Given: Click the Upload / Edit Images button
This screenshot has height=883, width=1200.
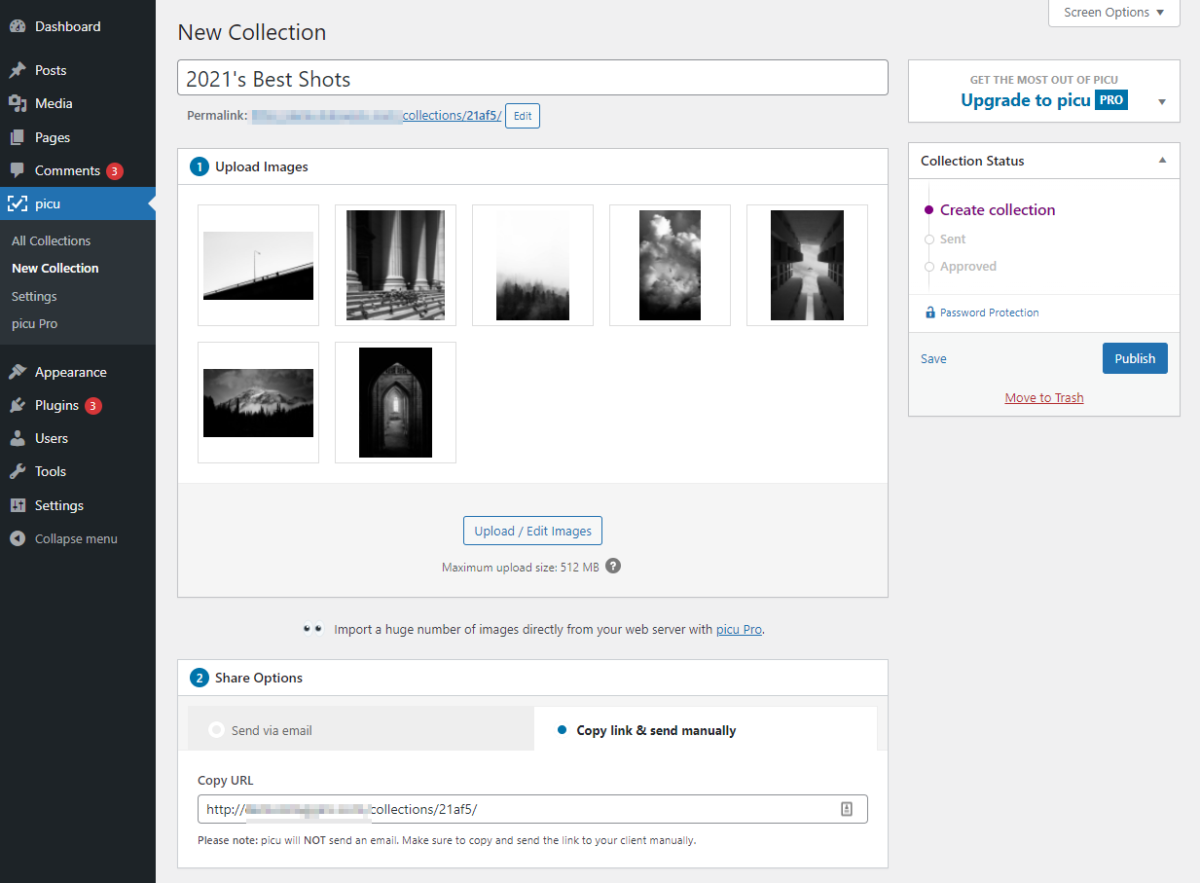Looking at the screenshot, I should [533, 531].
